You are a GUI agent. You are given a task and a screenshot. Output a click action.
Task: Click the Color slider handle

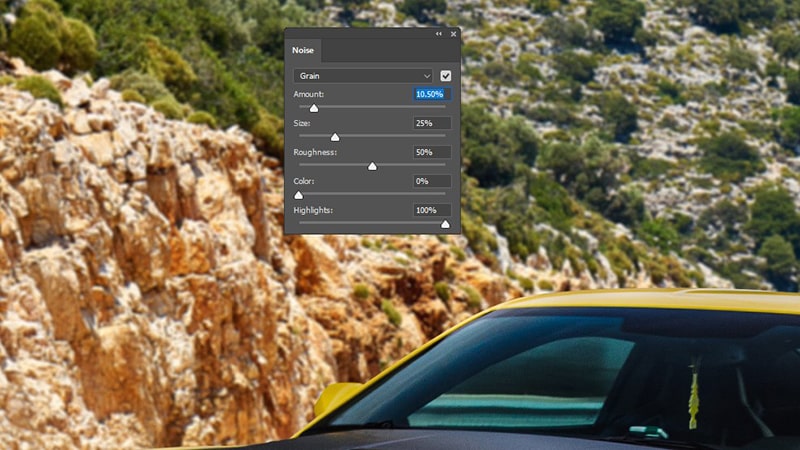tap(298, 195)
